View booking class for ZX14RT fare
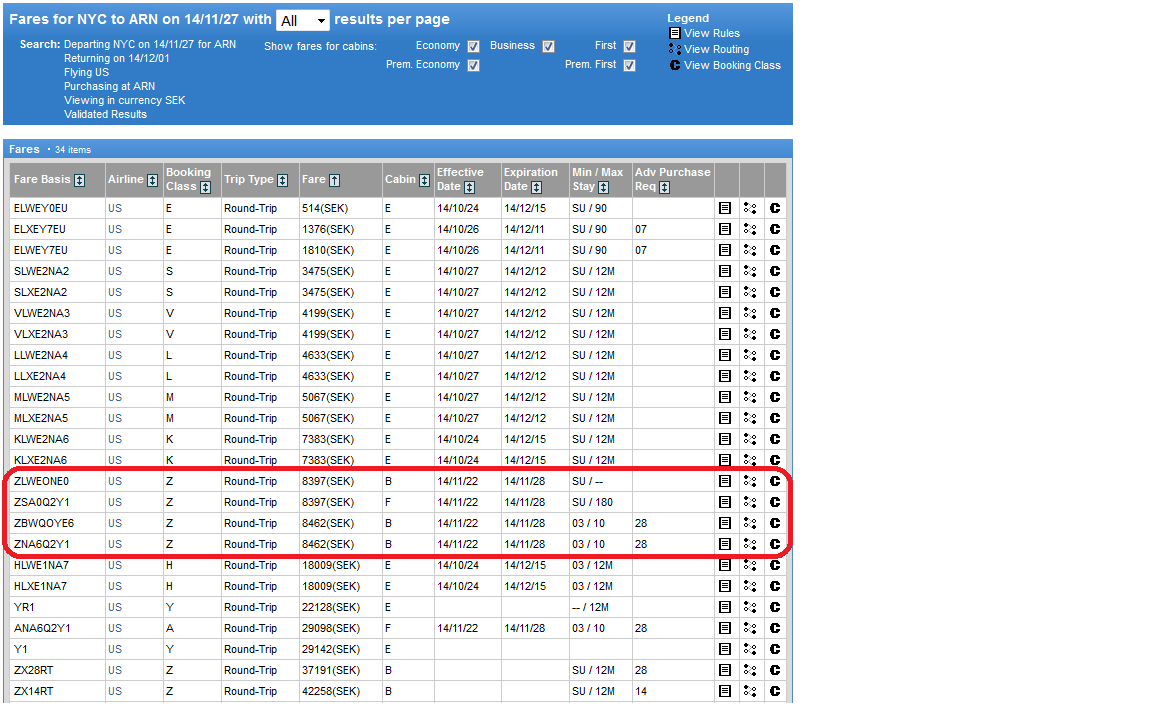 (x=774, y=691)
